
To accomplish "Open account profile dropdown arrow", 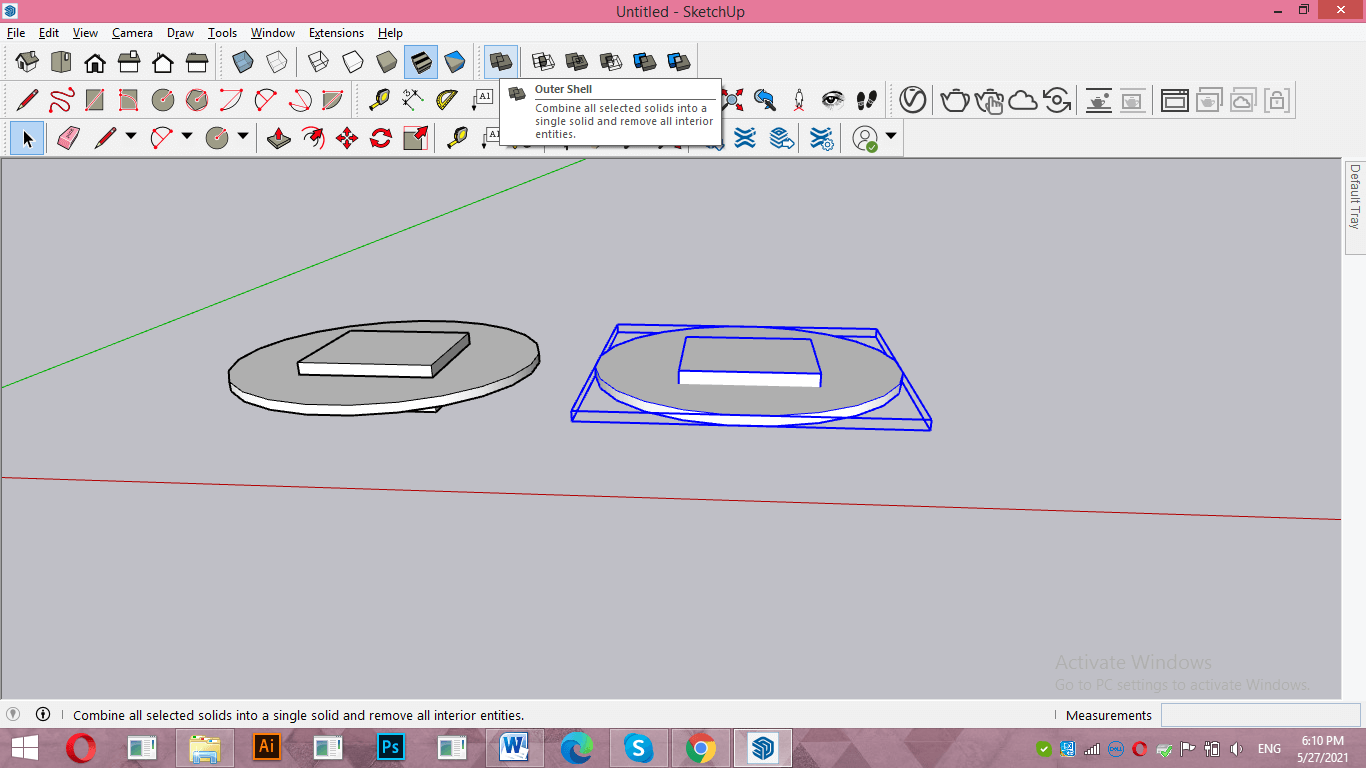I will click(890, 136).
